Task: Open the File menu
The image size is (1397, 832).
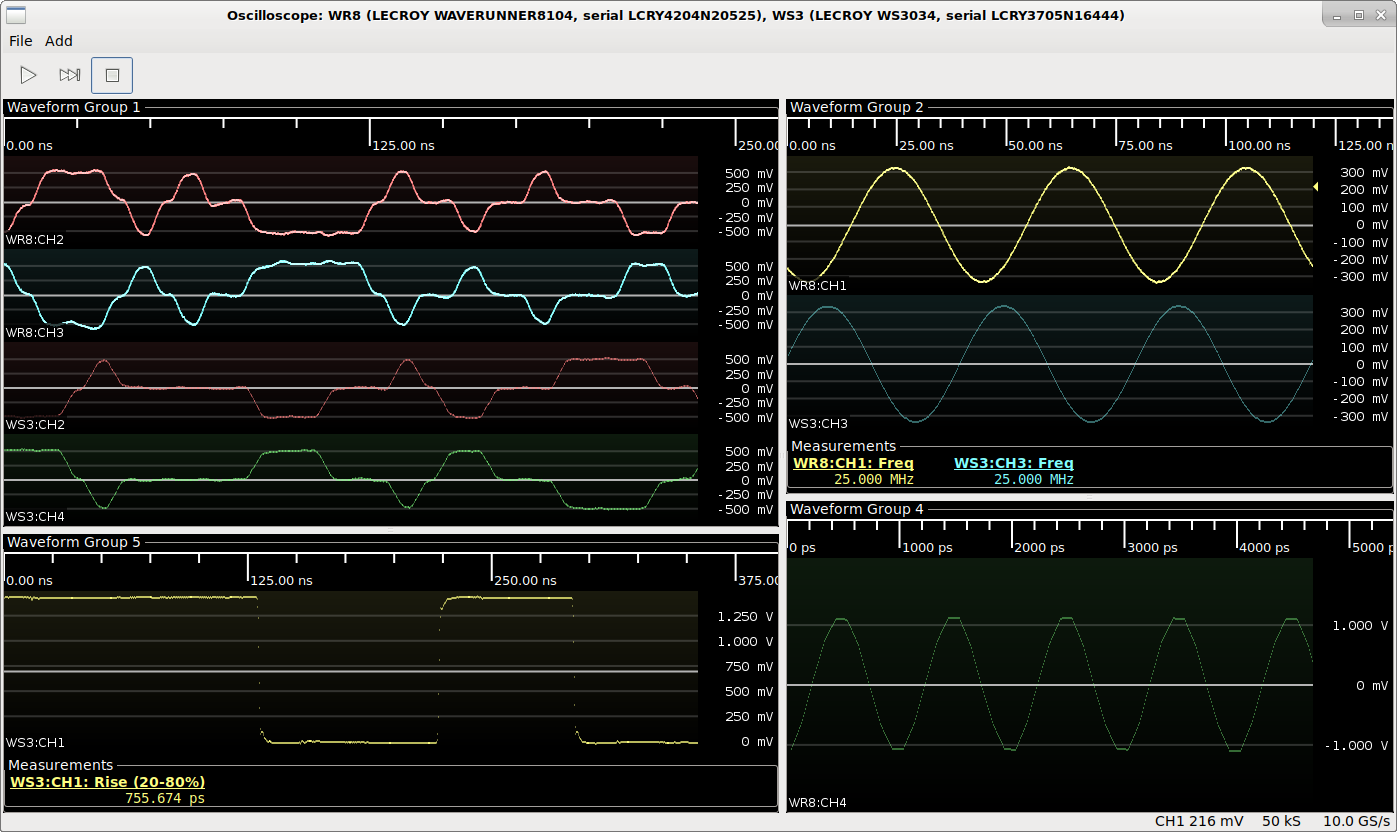Action: coord(21,41)
